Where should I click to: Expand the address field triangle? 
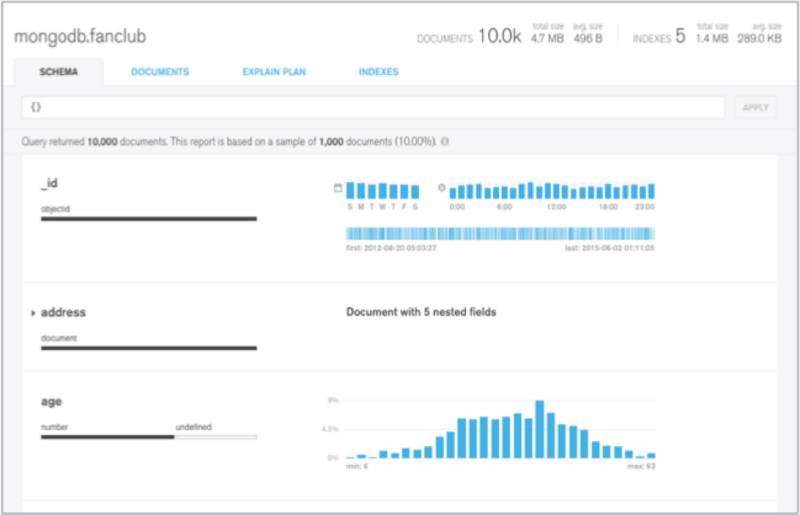(x=33, y=313)
